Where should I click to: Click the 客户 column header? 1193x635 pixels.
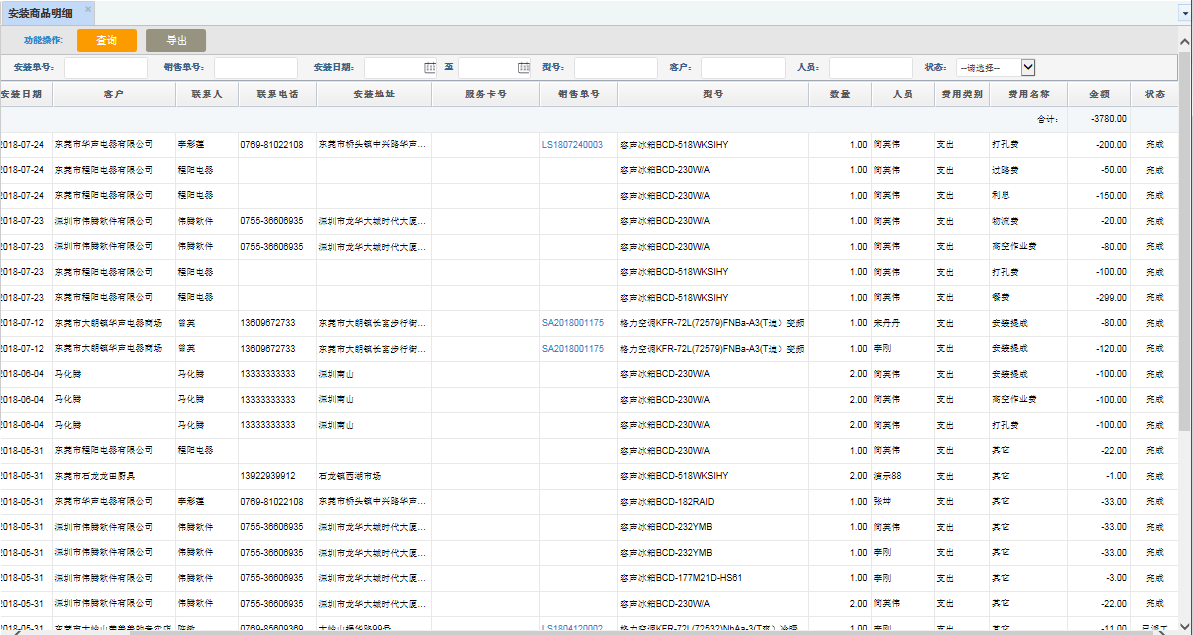[113, 94]
